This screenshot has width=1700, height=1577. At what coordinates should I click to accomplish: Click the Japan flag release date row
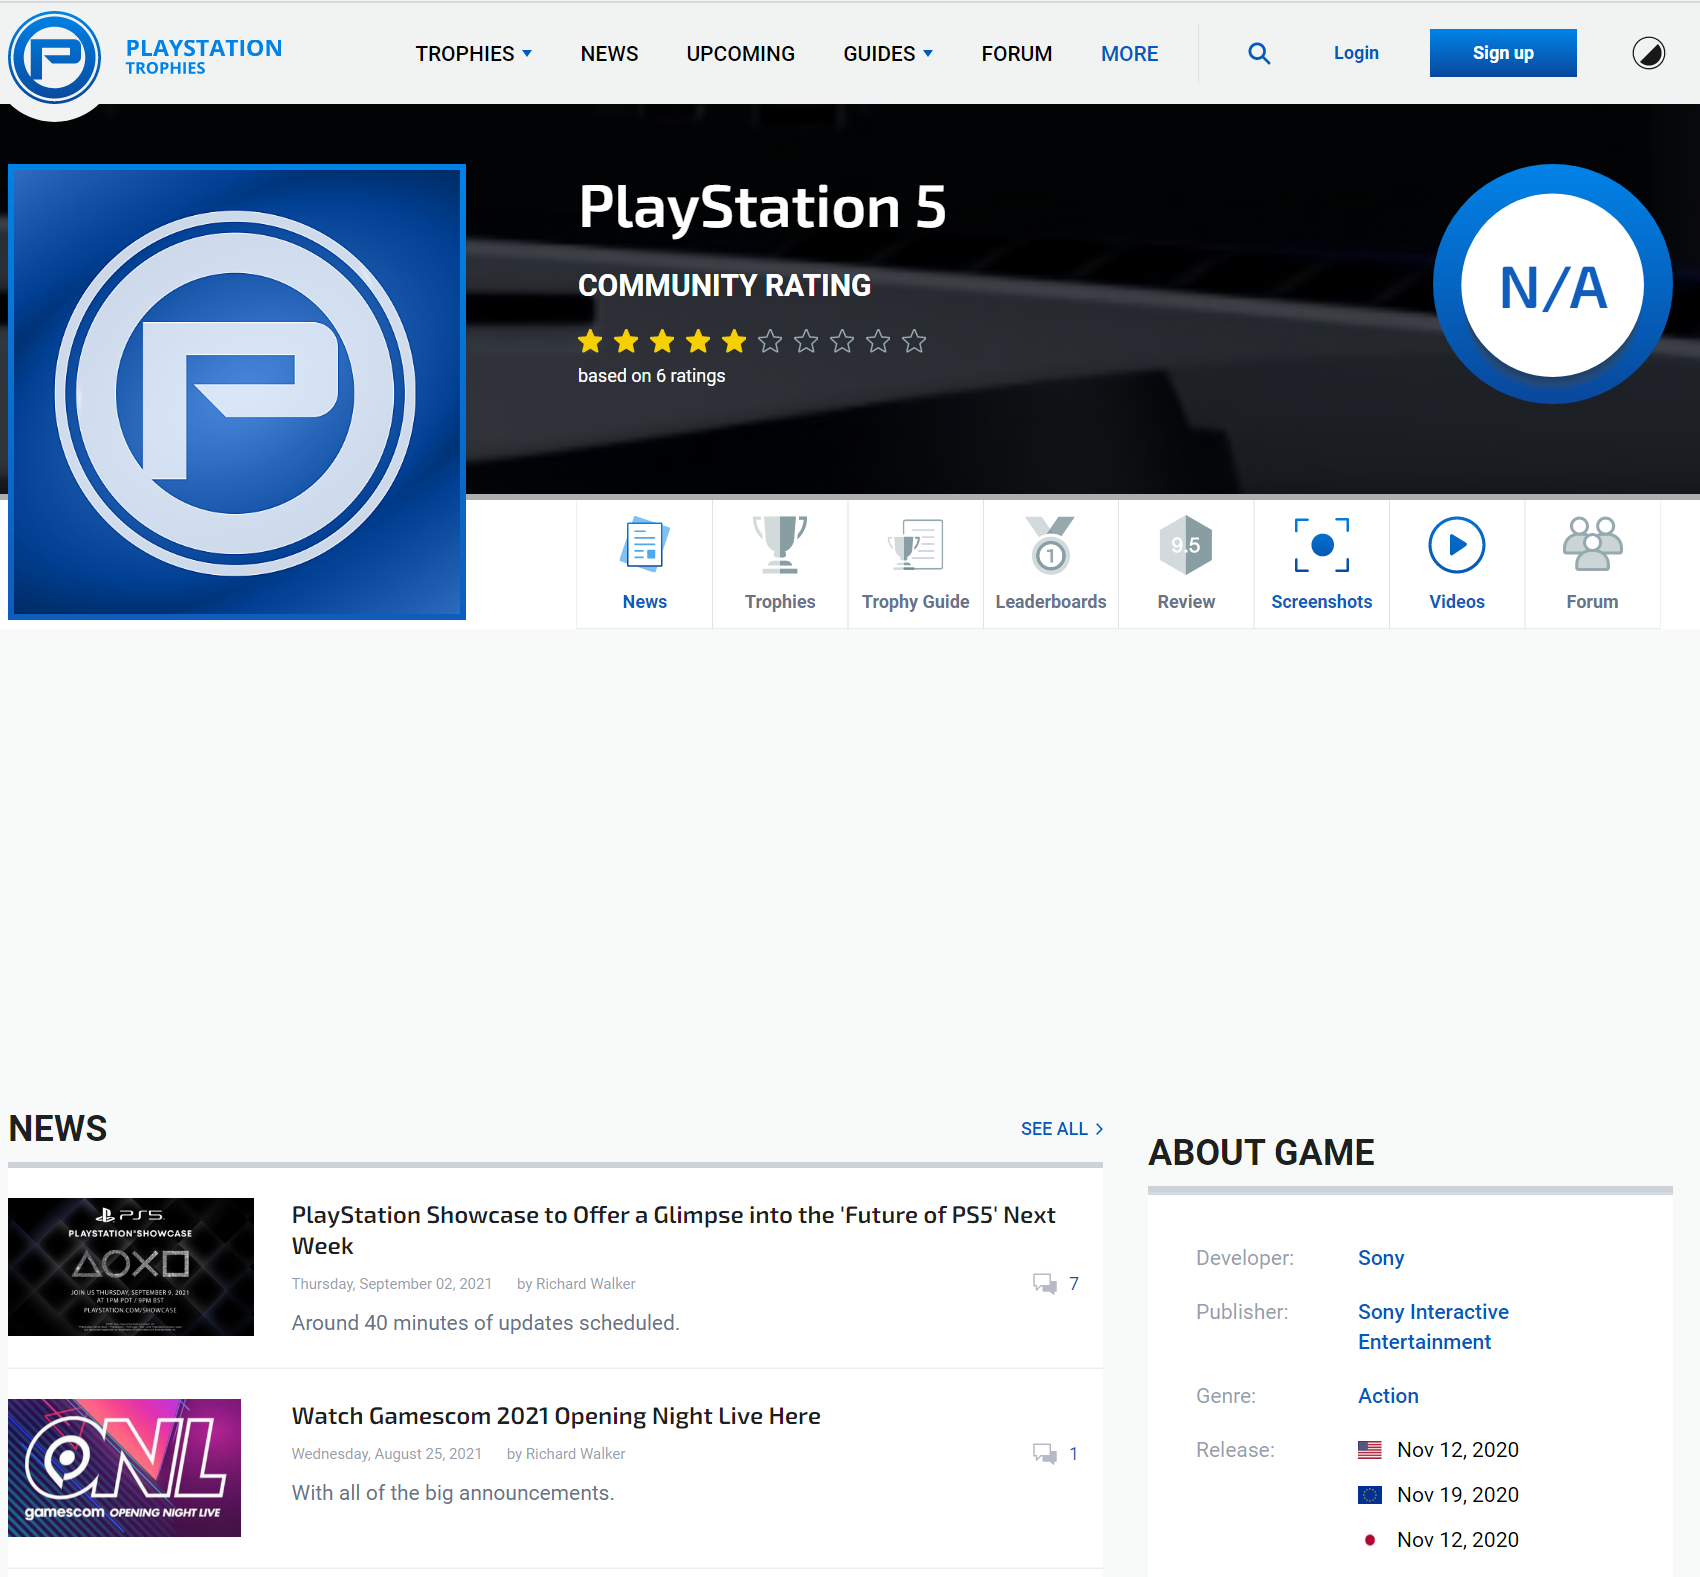(x=1438, y=1540)
